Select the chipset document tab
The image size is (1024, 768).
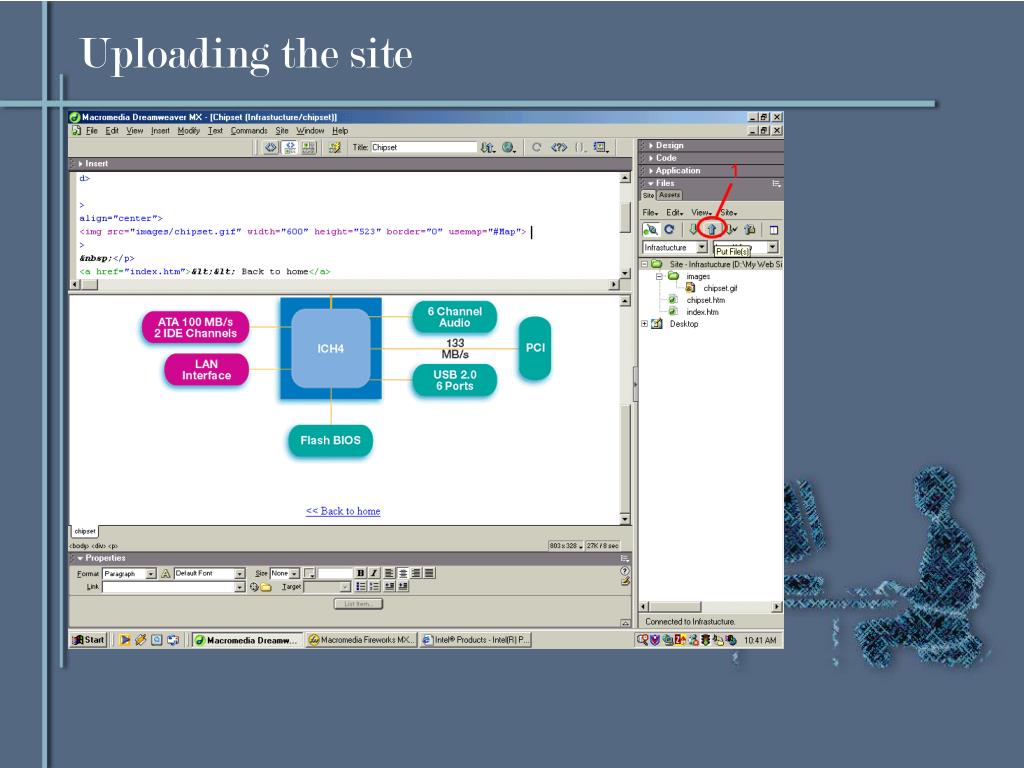click(x=85, y=531)
